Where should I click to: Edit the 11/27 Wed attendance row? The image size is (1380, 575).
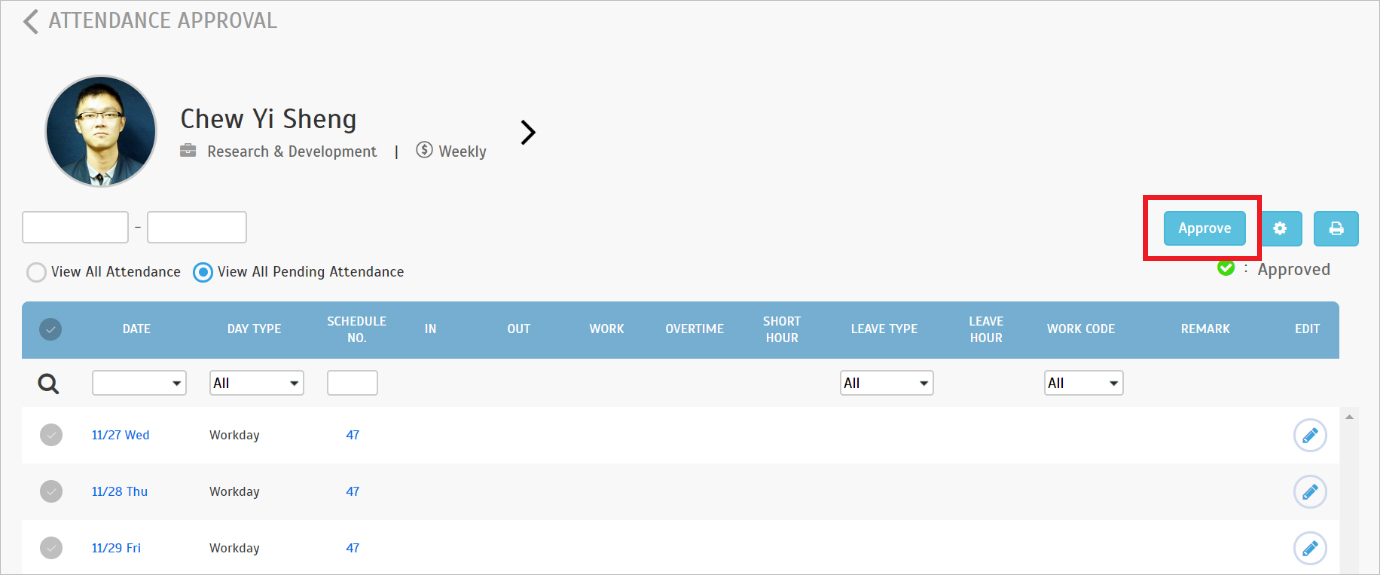1310,435
